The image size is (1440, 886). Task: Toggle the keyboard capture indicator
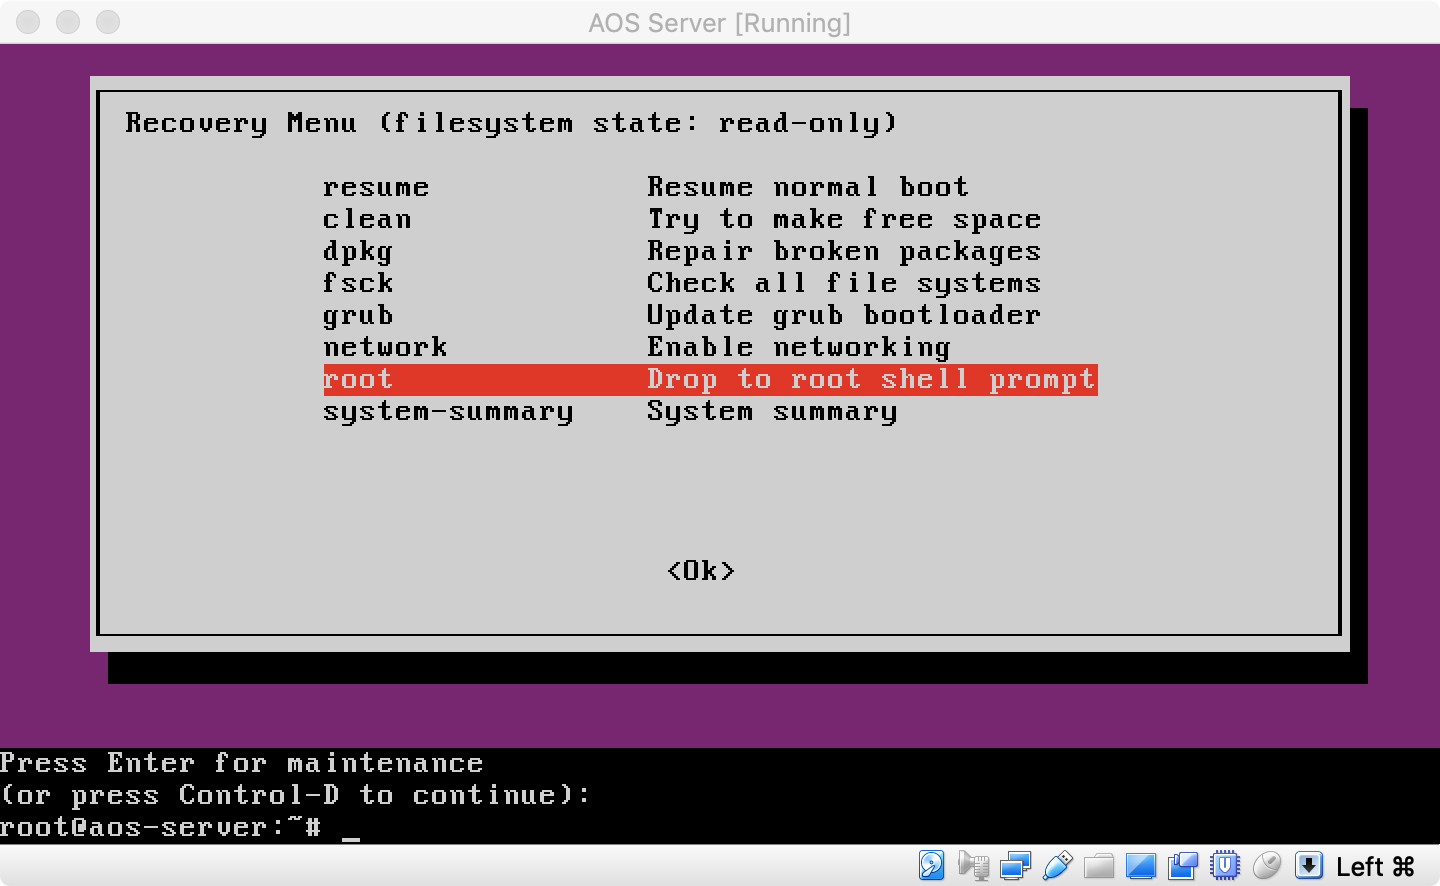[1308, 865]
